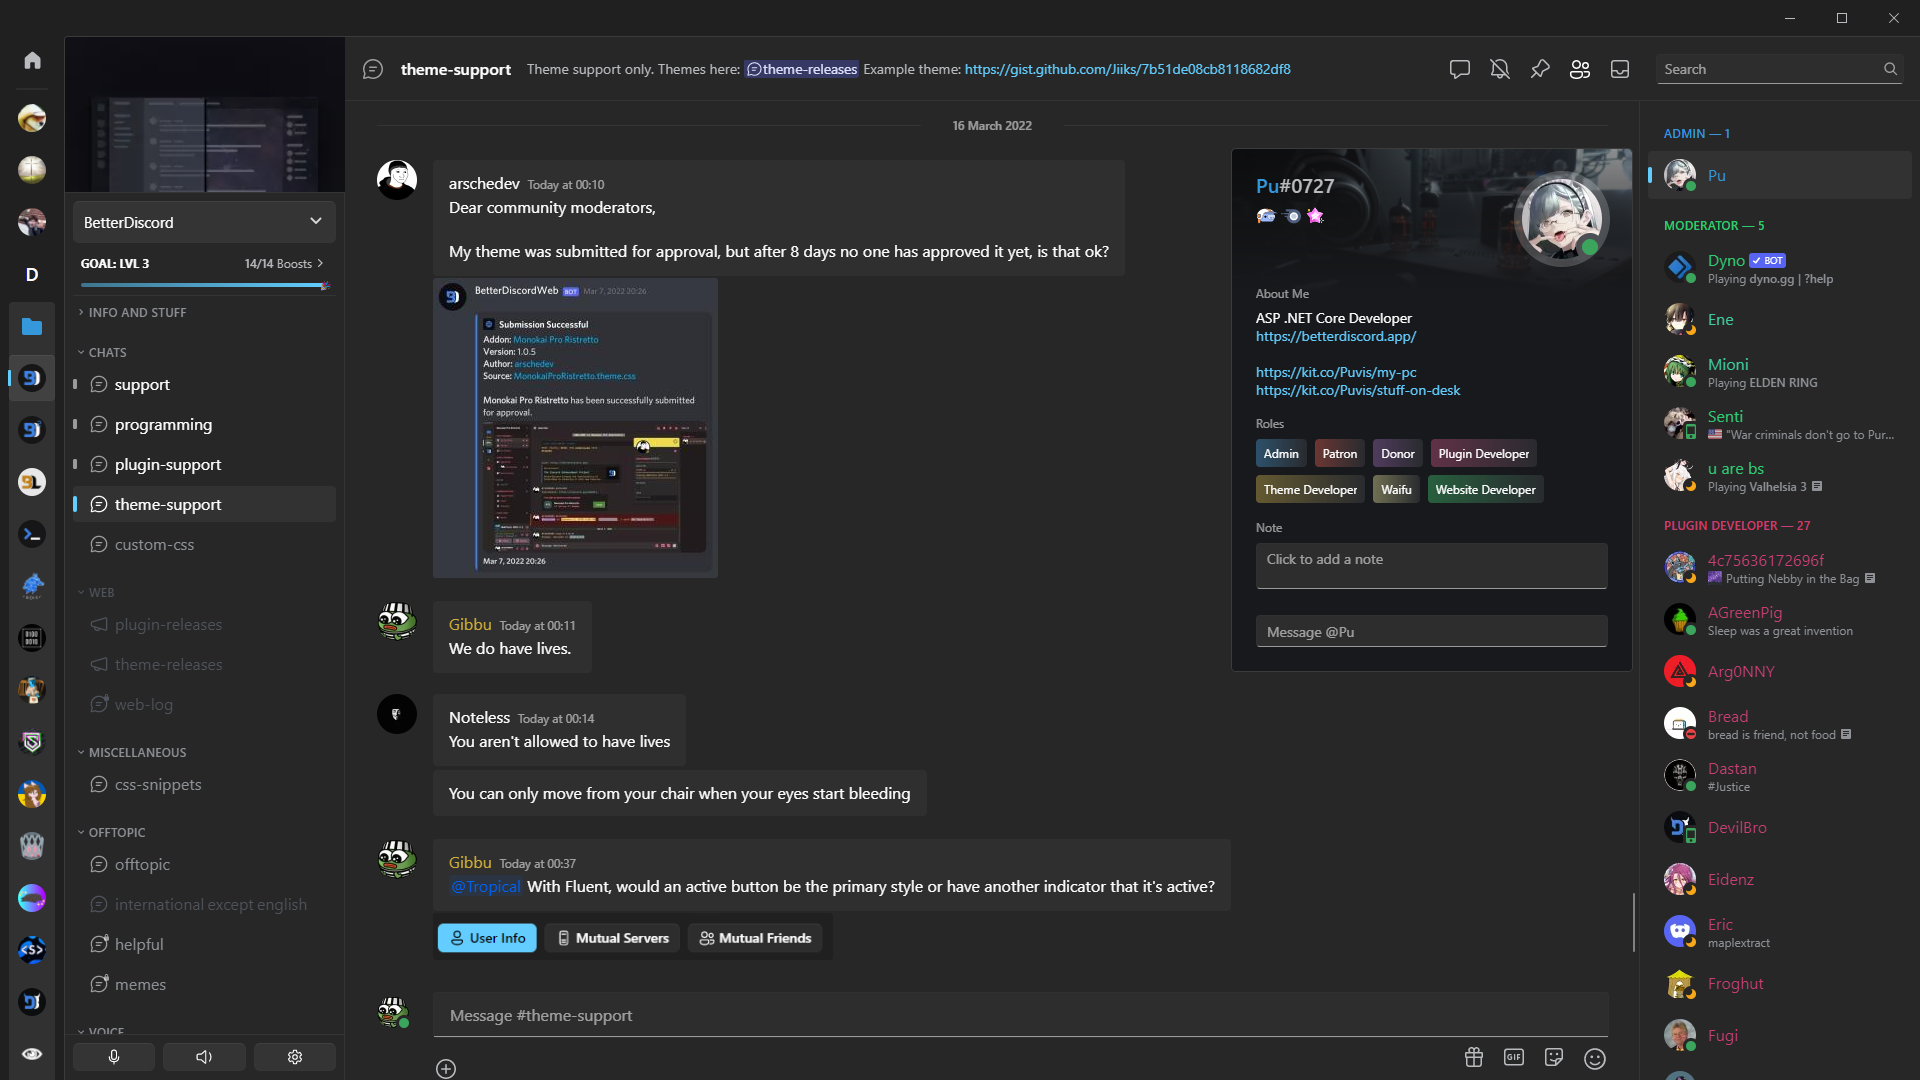The image size is (1920, 1080).
Task: Click the inbox/mention icon top right
Action: pos(1619,69)
